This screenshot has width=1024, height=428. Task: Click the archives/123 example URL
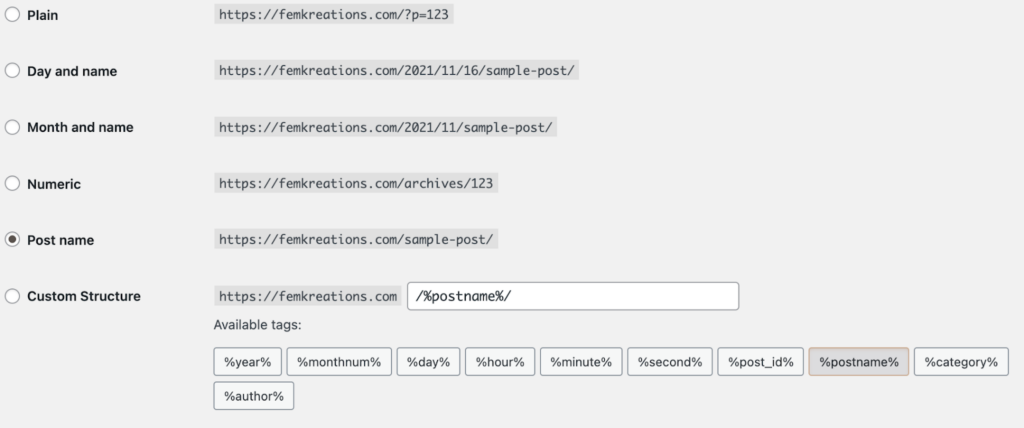[357, 184]
